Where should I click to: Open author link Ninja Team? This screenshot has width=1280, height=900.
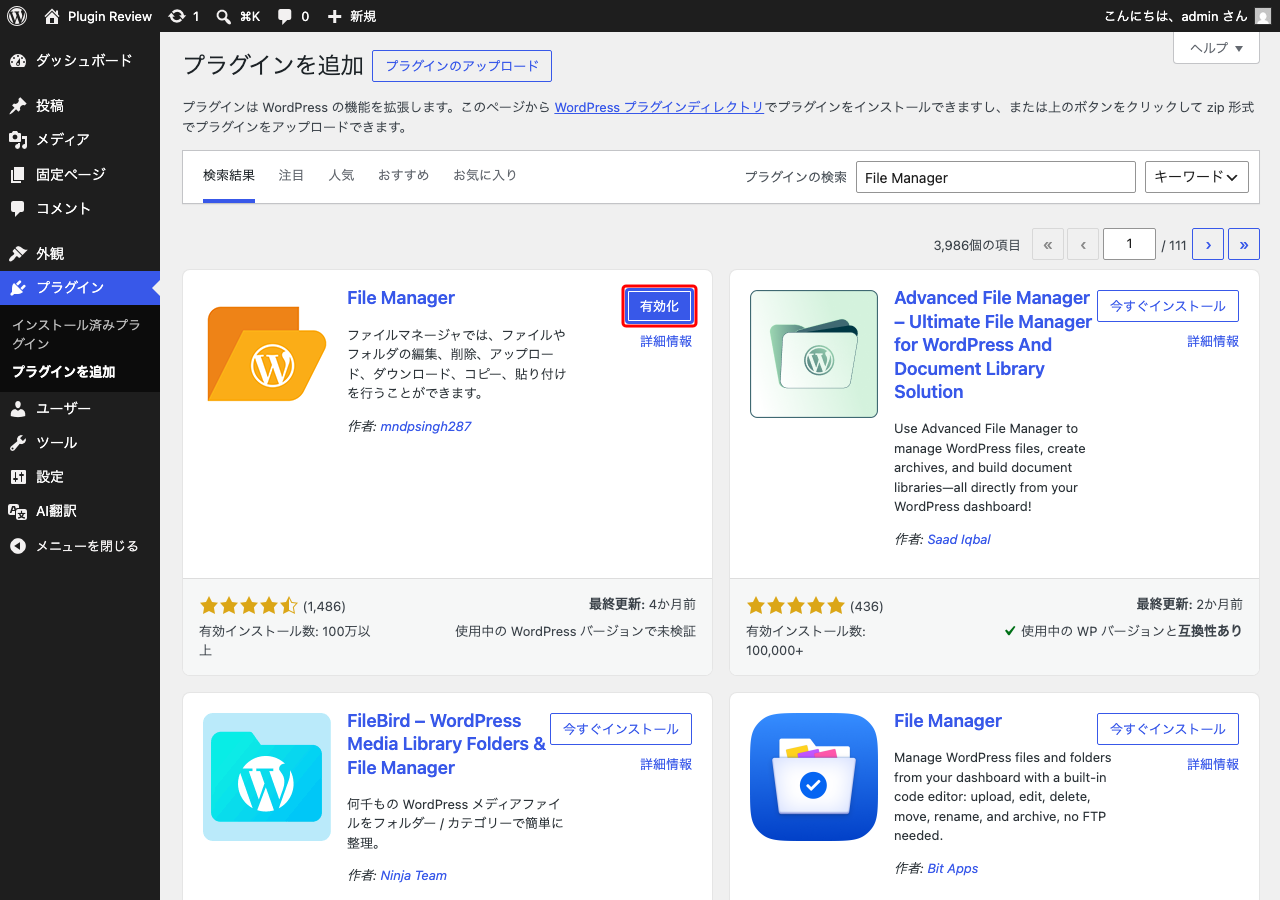click(x=414, y=875)
